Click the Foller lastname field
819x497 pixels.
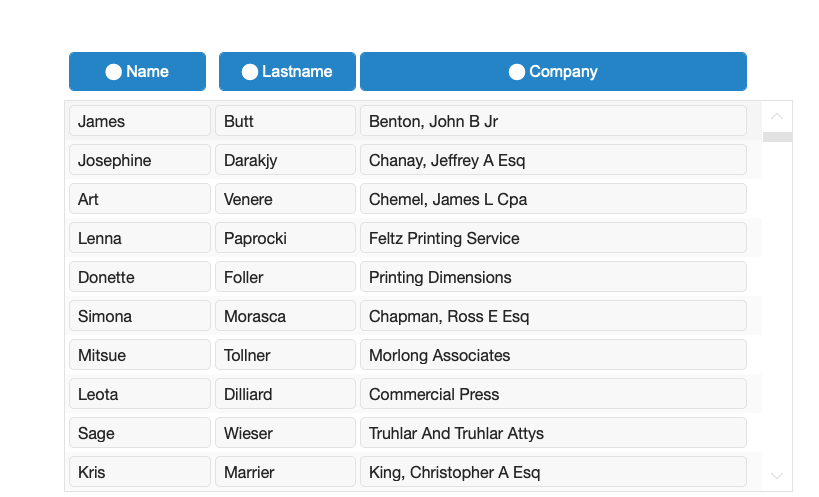[285, 277]
